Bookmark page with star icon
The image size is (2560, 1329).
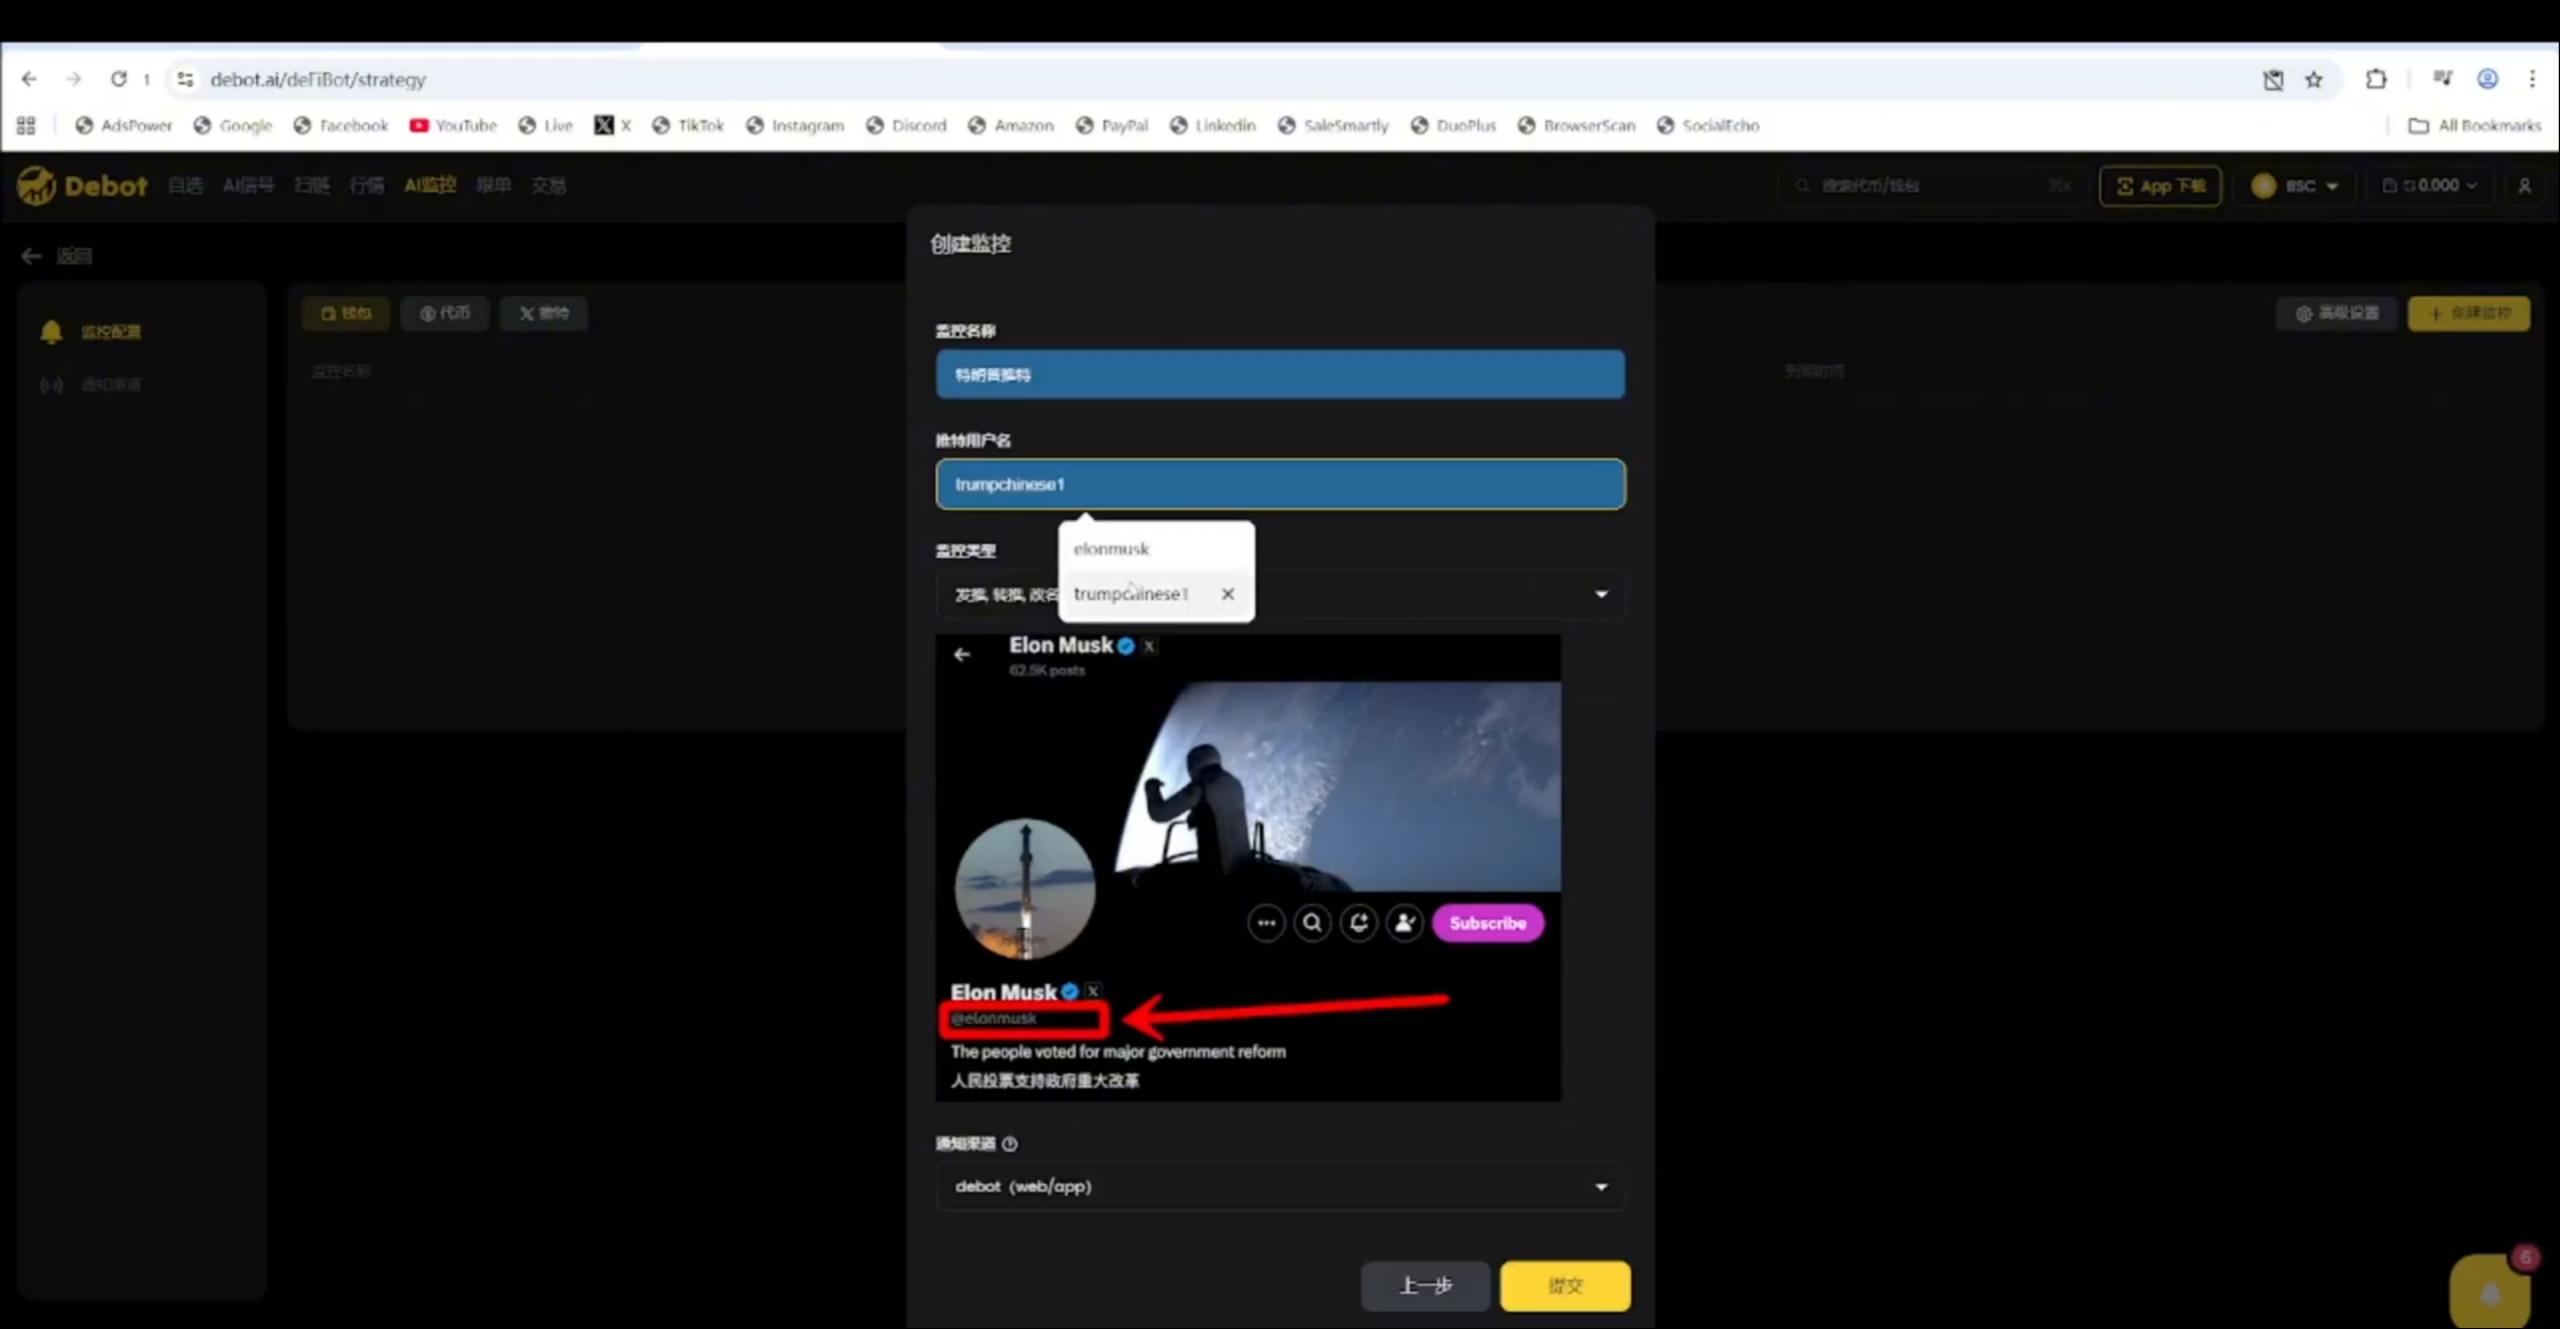click(x=2314, y=80)
